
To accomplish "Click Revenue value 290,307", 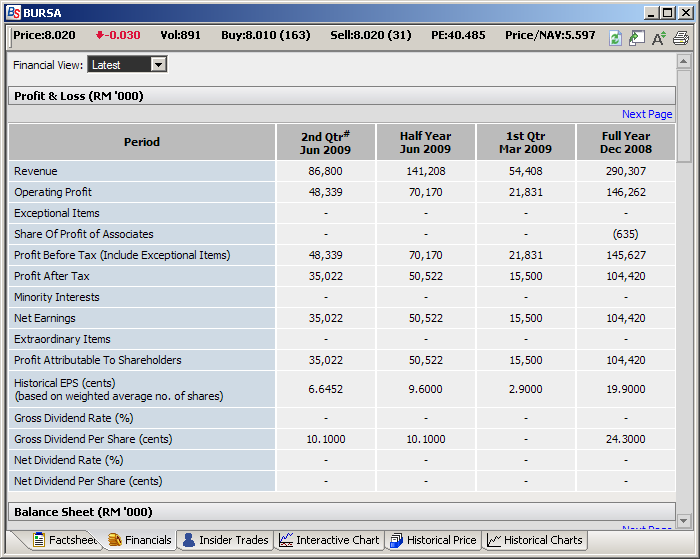I will pos(626,171).
